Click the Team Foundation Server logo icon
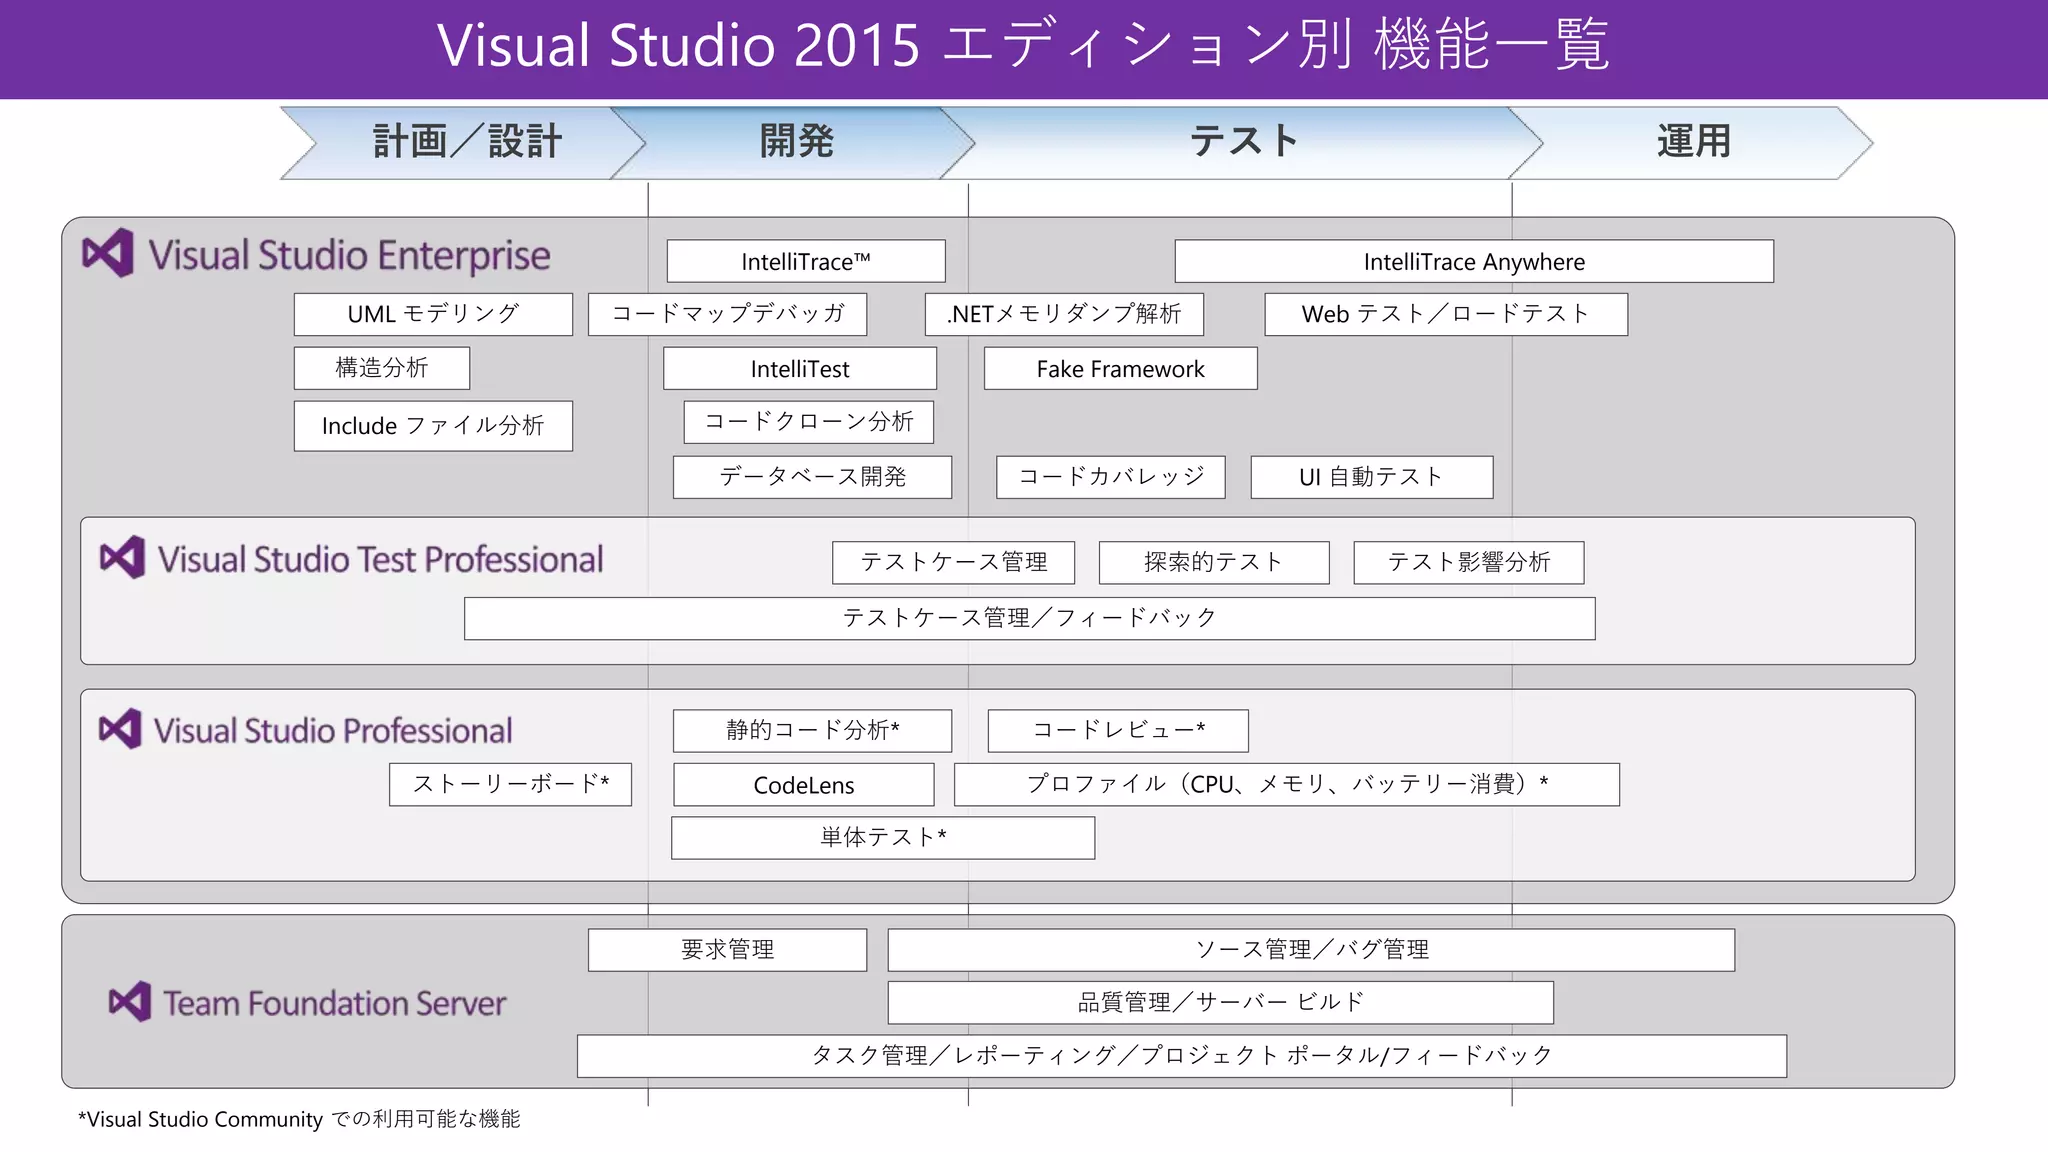Viewport: 2048px width, 1152px height. pyautogui.click(x=130, y=1001)
